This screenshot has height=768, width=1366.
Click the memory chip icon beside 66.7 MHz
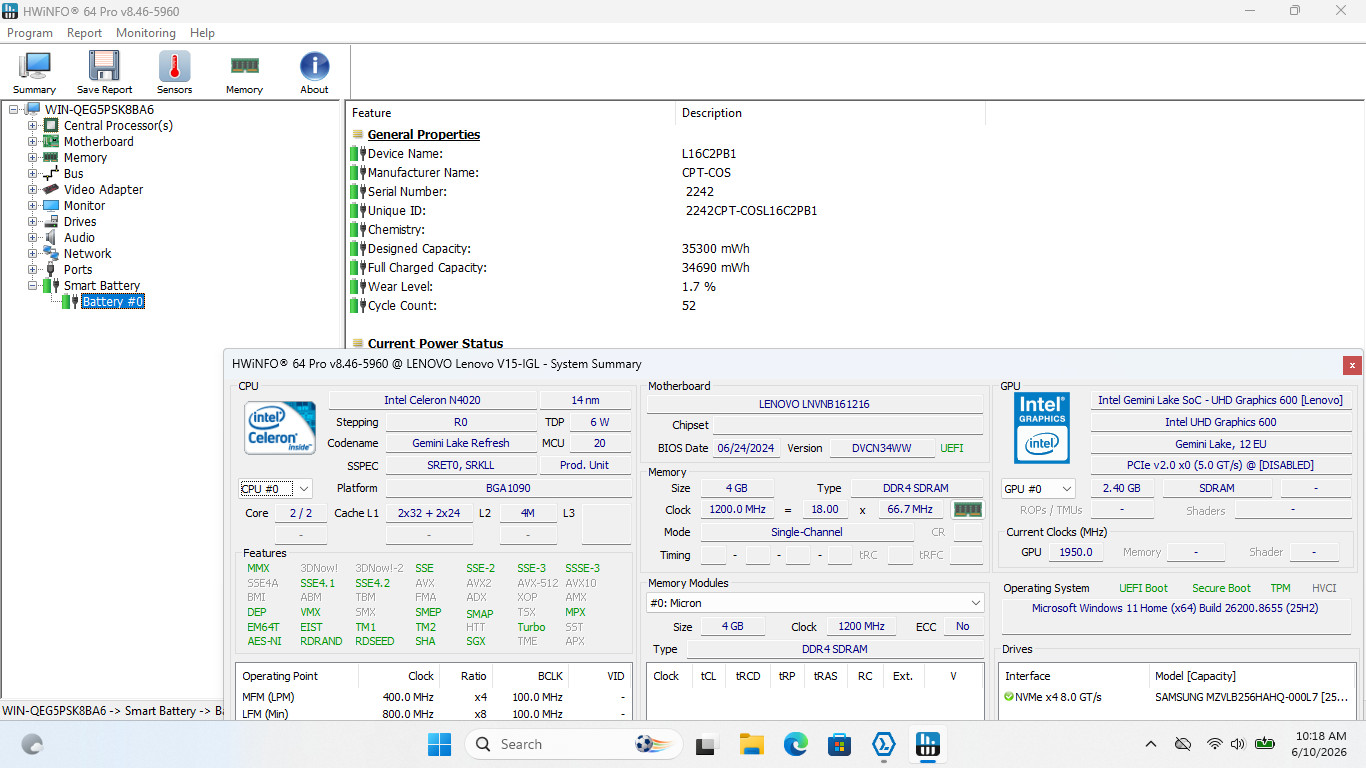coord(967,510)
